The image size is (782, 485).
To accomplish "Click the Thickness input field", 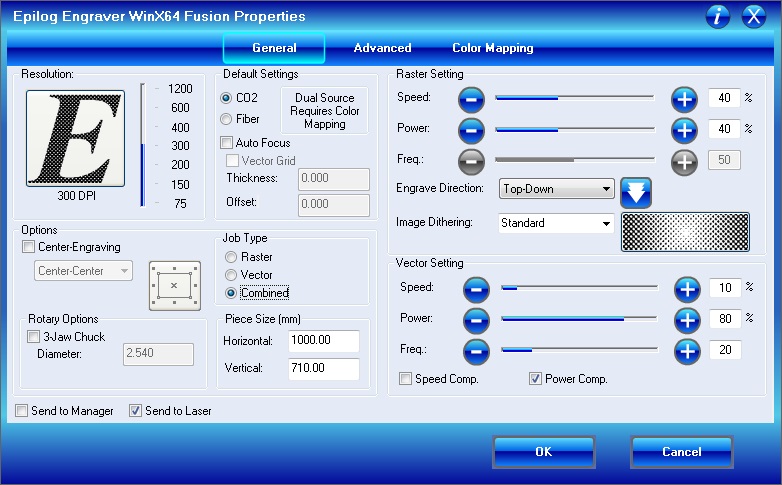I will pyautogui.click(x=334, y=179).
